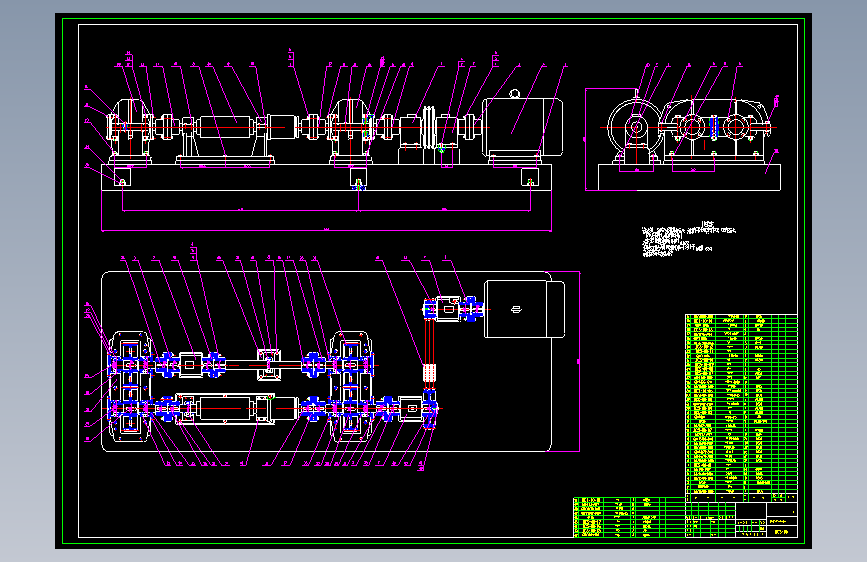
Task: Select the left gearbox in top plan view
Action: click(x=130, y=387)
